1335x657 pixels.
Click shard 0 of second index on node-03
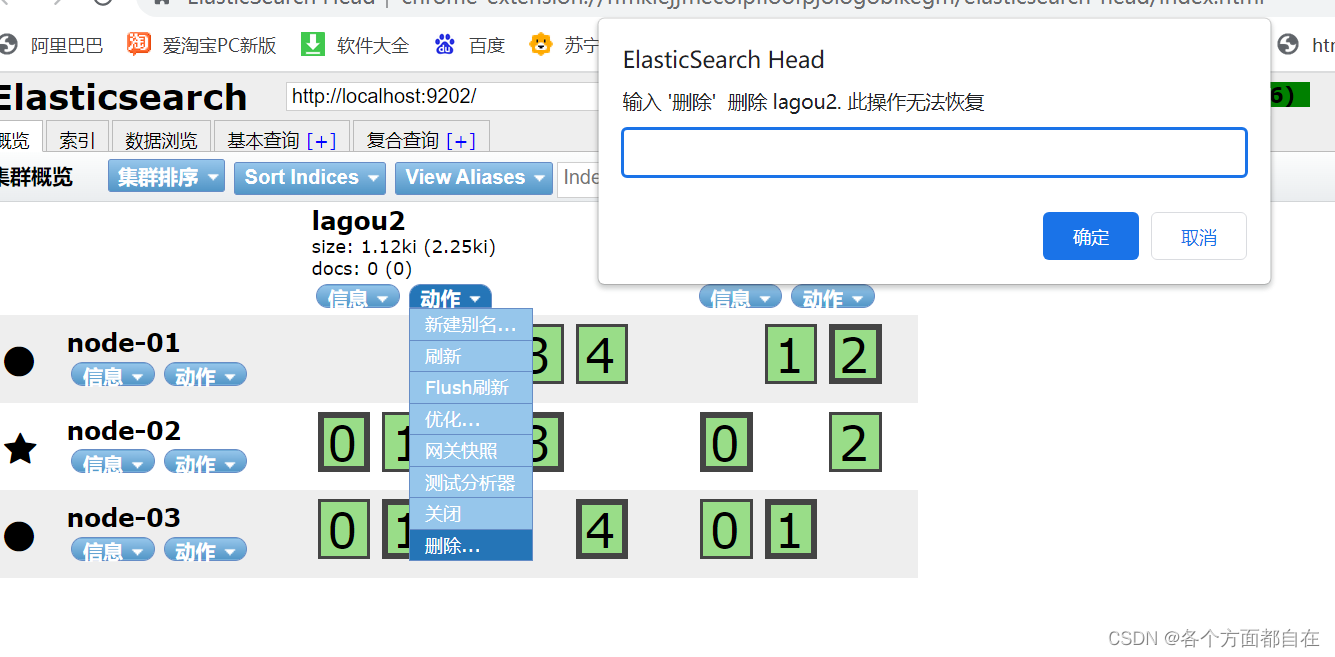coord(726,529)
